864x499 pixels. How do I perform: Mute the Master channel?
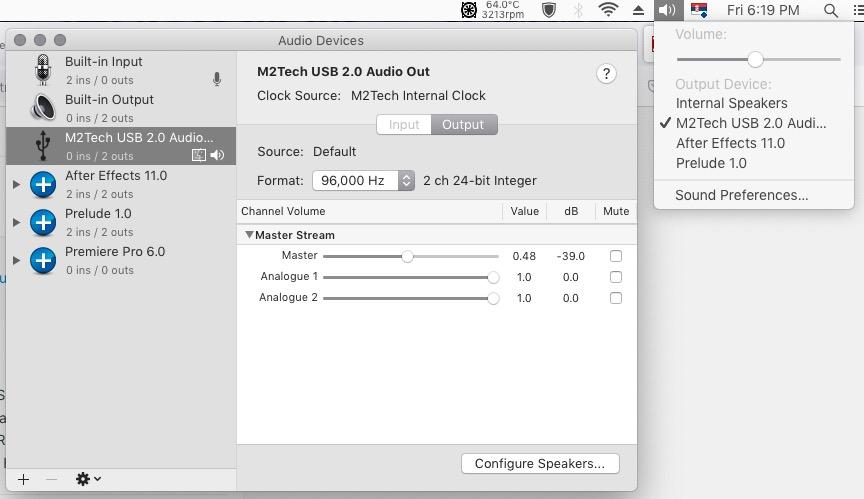tap(615, 256)
